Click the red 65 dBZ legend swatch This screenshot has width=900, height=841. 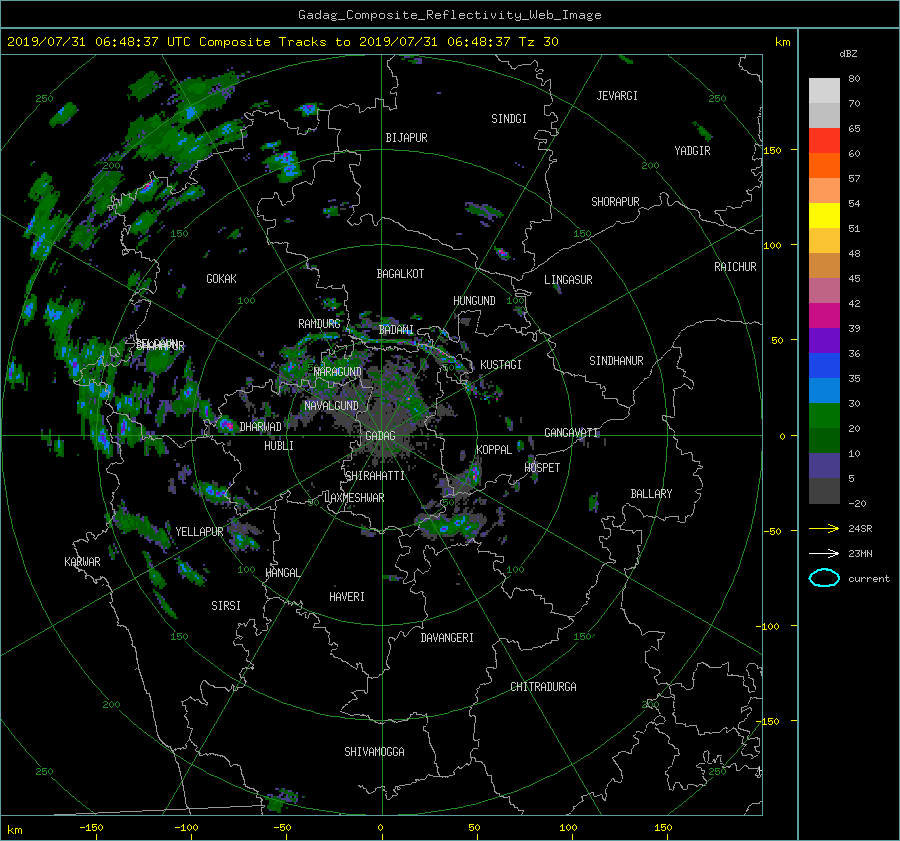[824, 140]
